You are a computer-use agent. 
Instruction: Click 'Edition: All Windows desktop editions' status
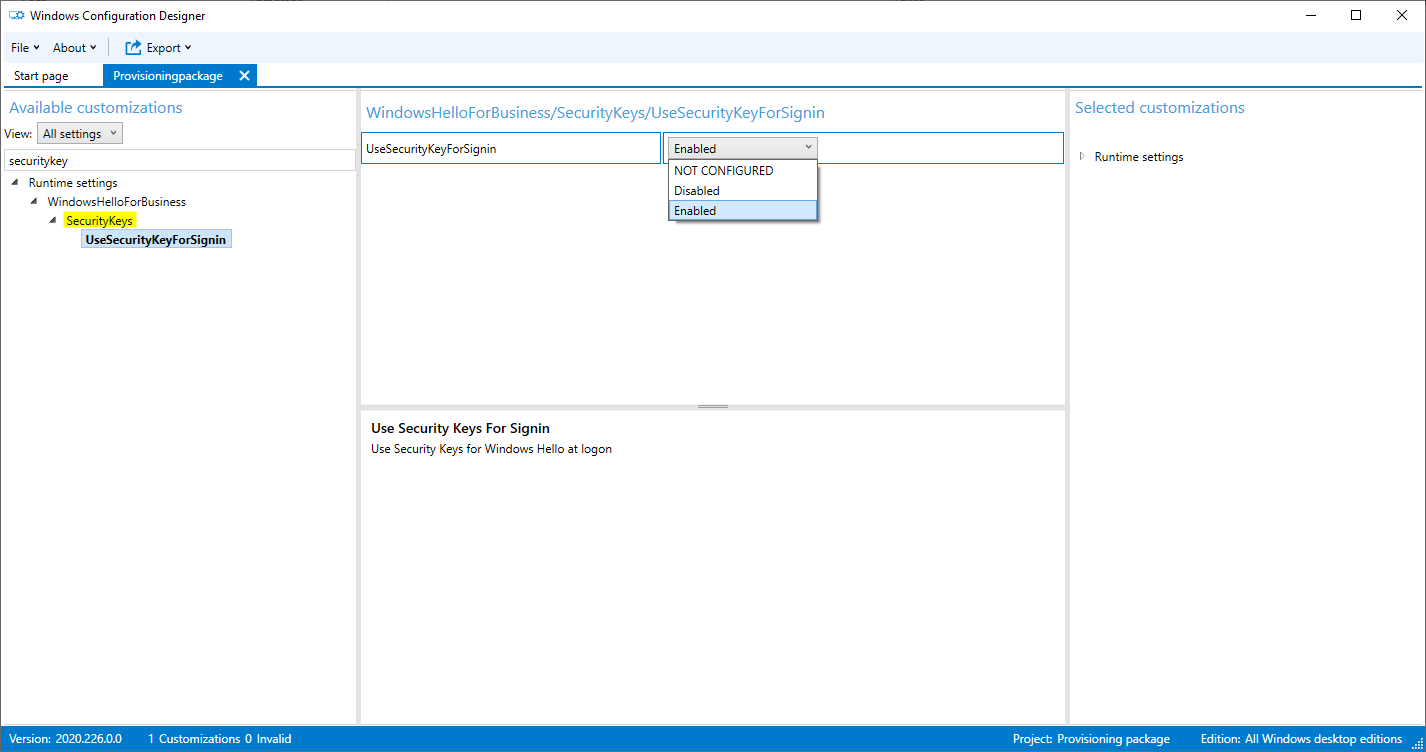coord(1301,739)
